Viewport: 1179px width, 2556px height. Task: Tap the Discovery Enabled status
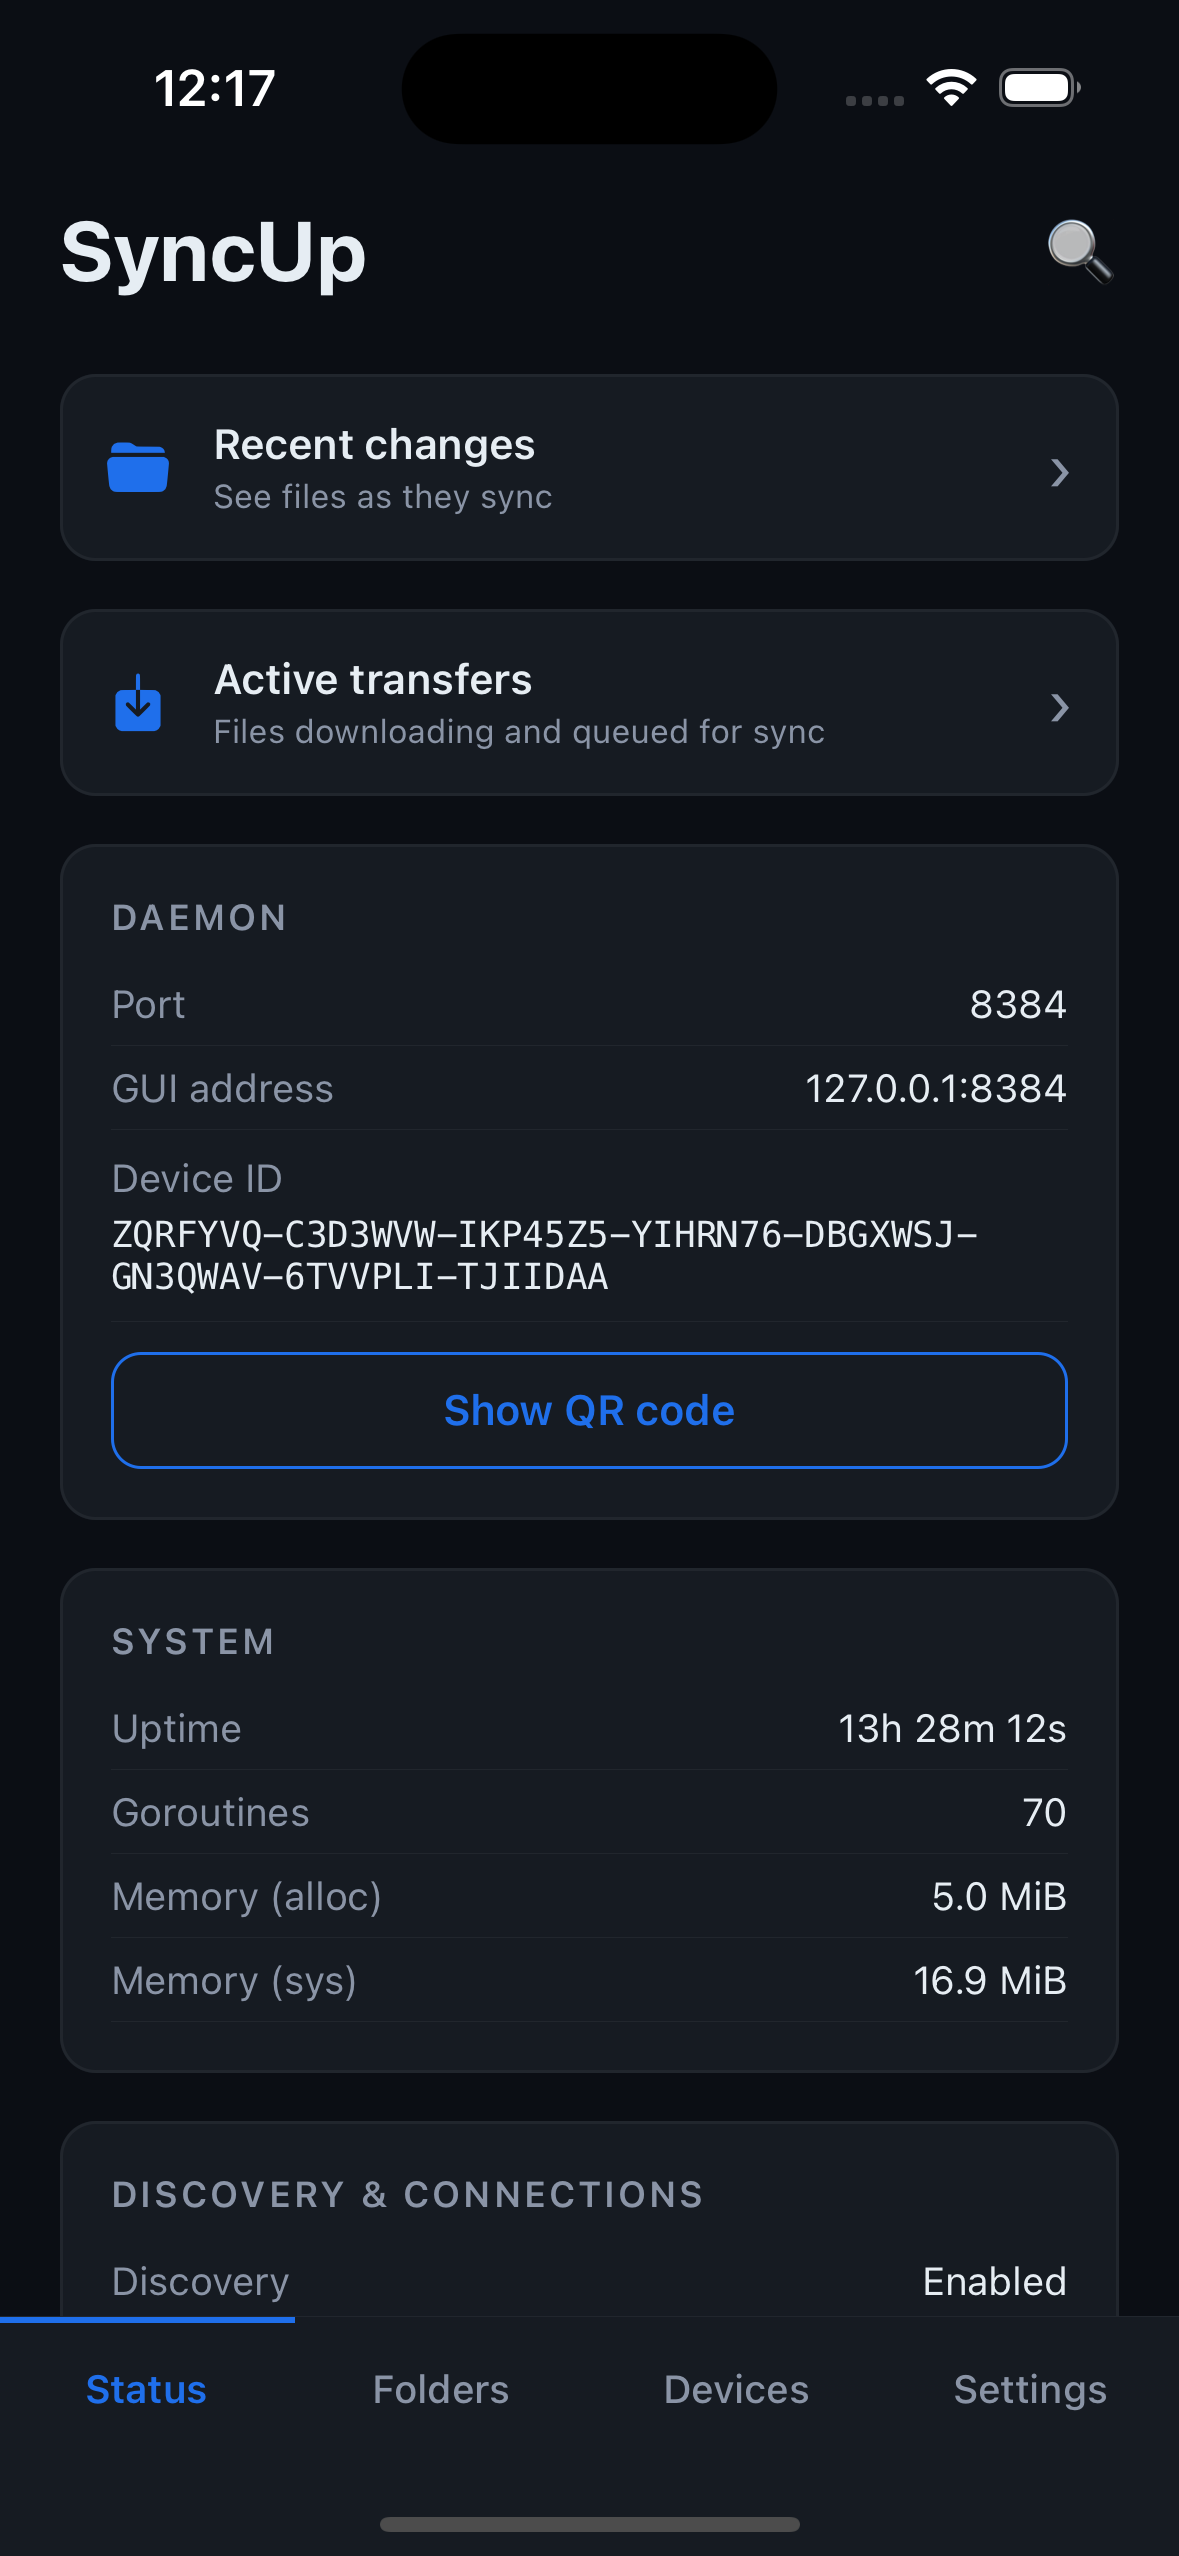(x=994, y=2282)
